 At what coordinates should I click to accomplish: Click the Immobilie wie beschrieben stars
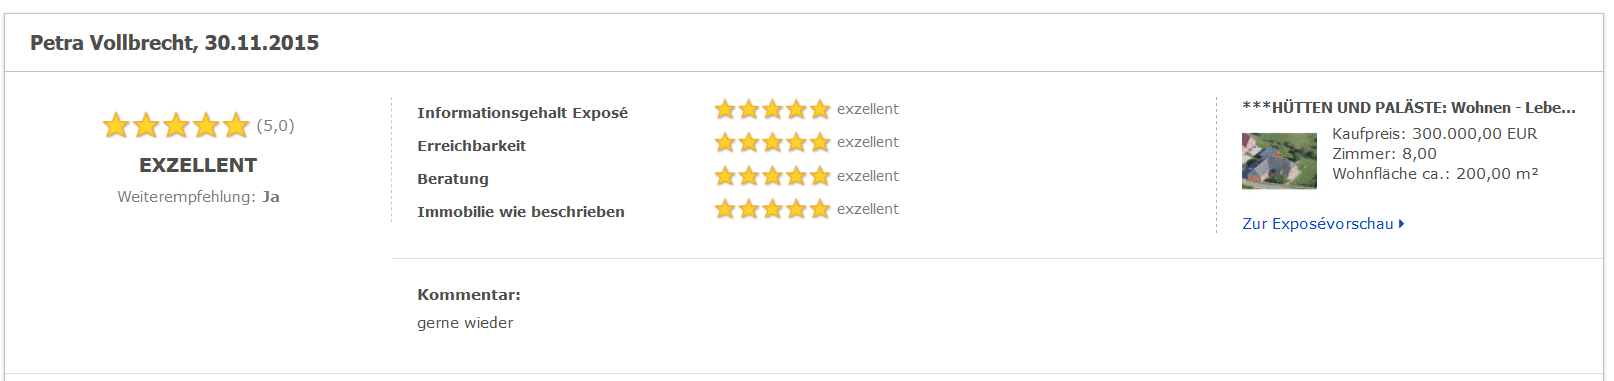pos(773,209)
